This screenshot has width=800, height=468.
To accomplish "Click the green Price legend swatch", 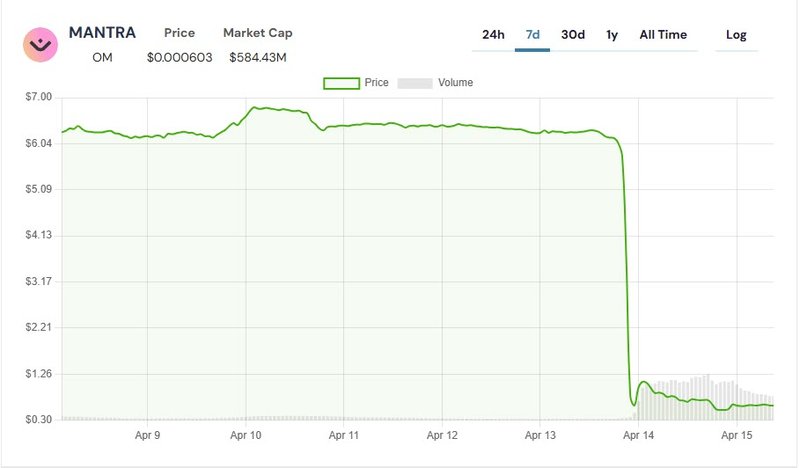I will point(341,83).
